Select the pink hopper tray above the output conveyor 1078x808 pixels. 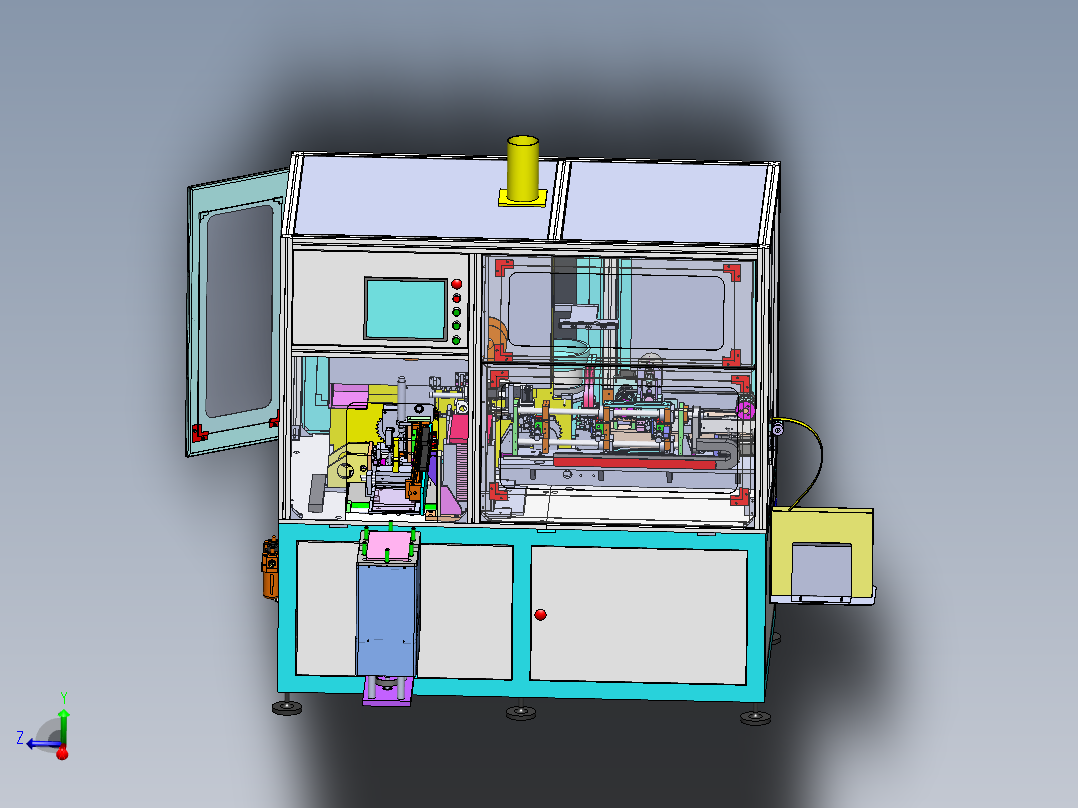(389, 541)
